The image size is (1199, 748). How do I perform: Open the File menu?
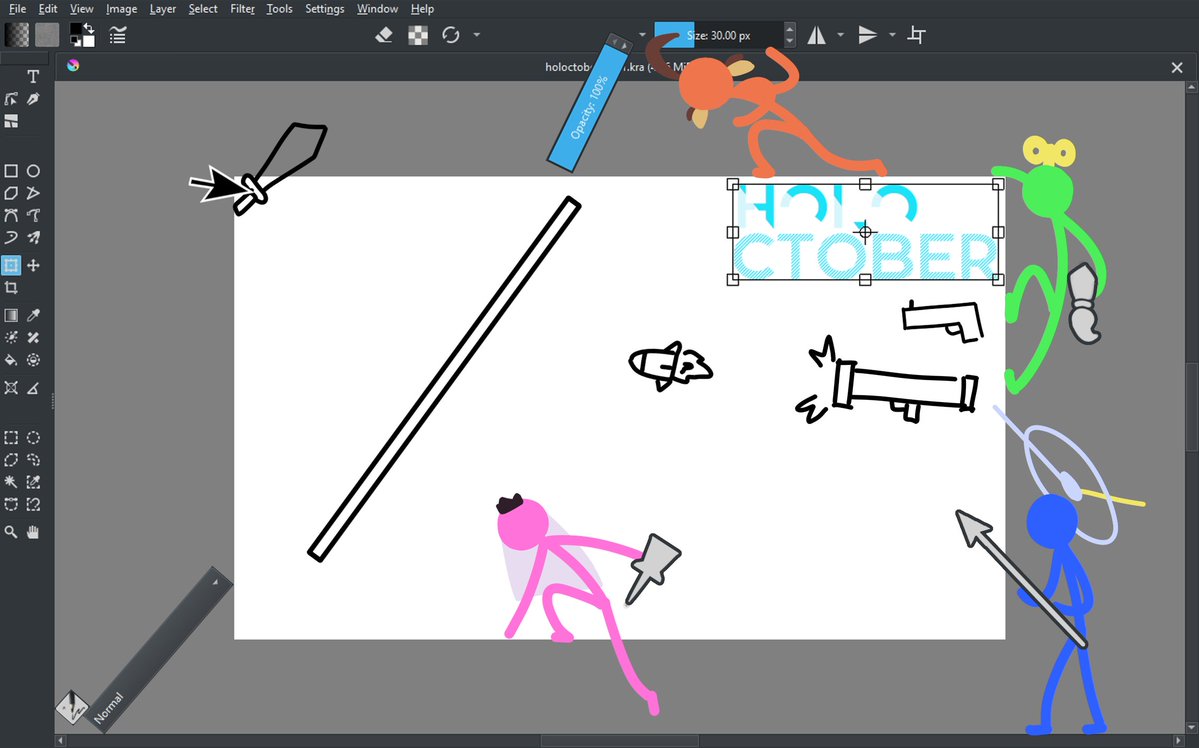[x=17, y=8]
